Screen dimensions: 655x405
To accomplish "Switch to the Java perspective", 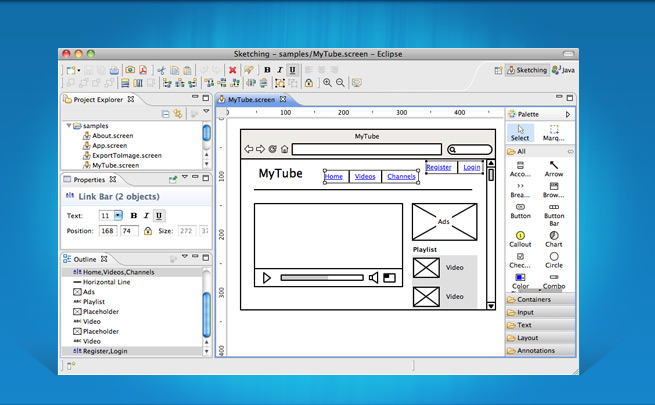I will click(x=562, y=70).
